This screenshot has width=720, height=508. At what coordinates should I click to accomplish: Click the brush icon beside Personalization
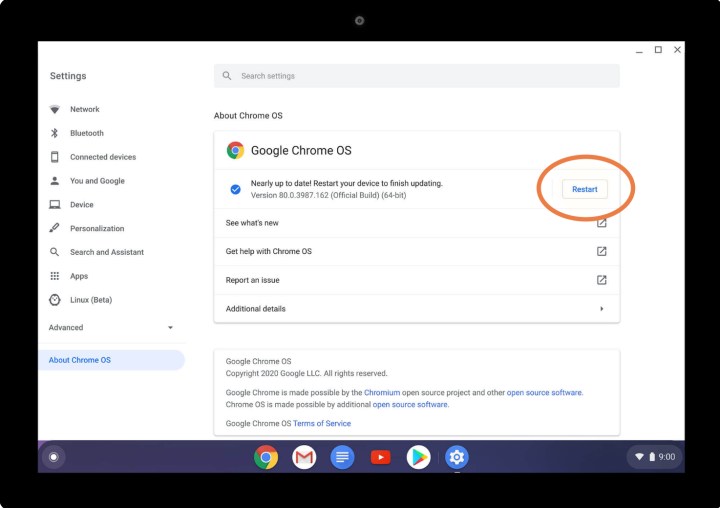click(55, 228)
